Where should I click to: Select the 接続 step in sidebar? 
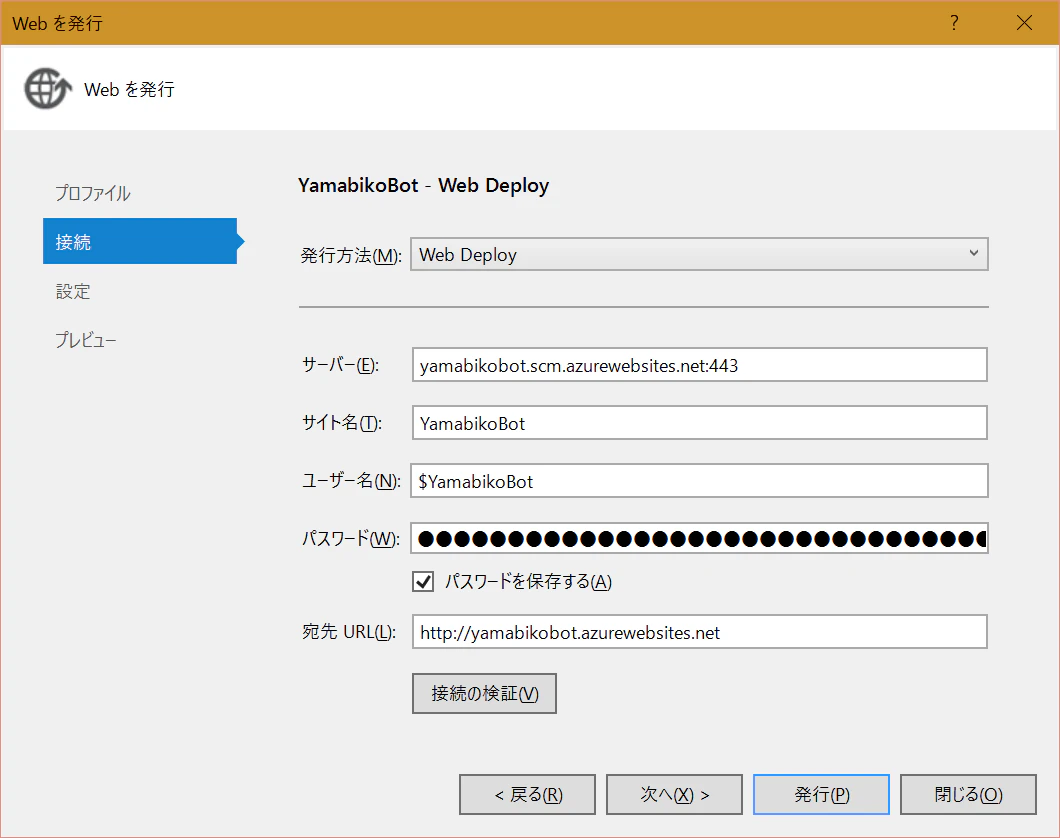pos(140,241)
